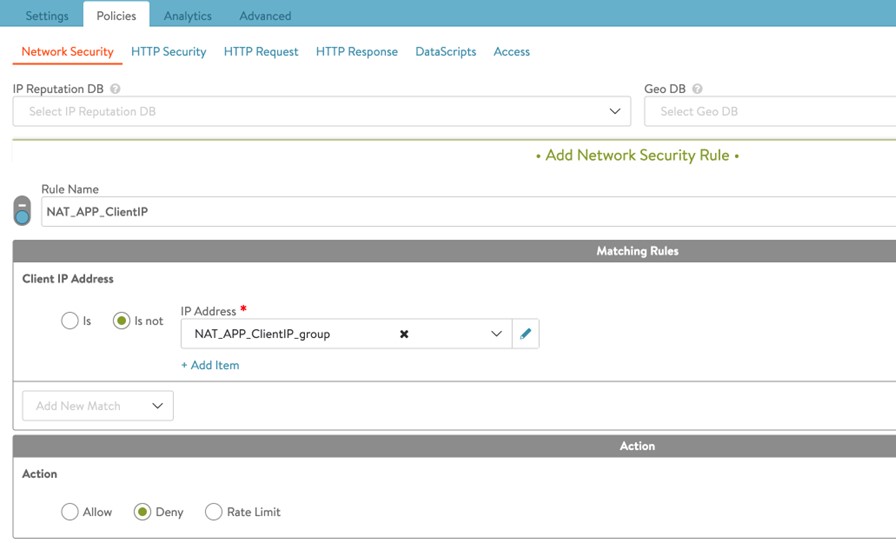This screenshot has width=896, height=543.
Task: Choose the Deny action radio button
Action: pos(142,512)
